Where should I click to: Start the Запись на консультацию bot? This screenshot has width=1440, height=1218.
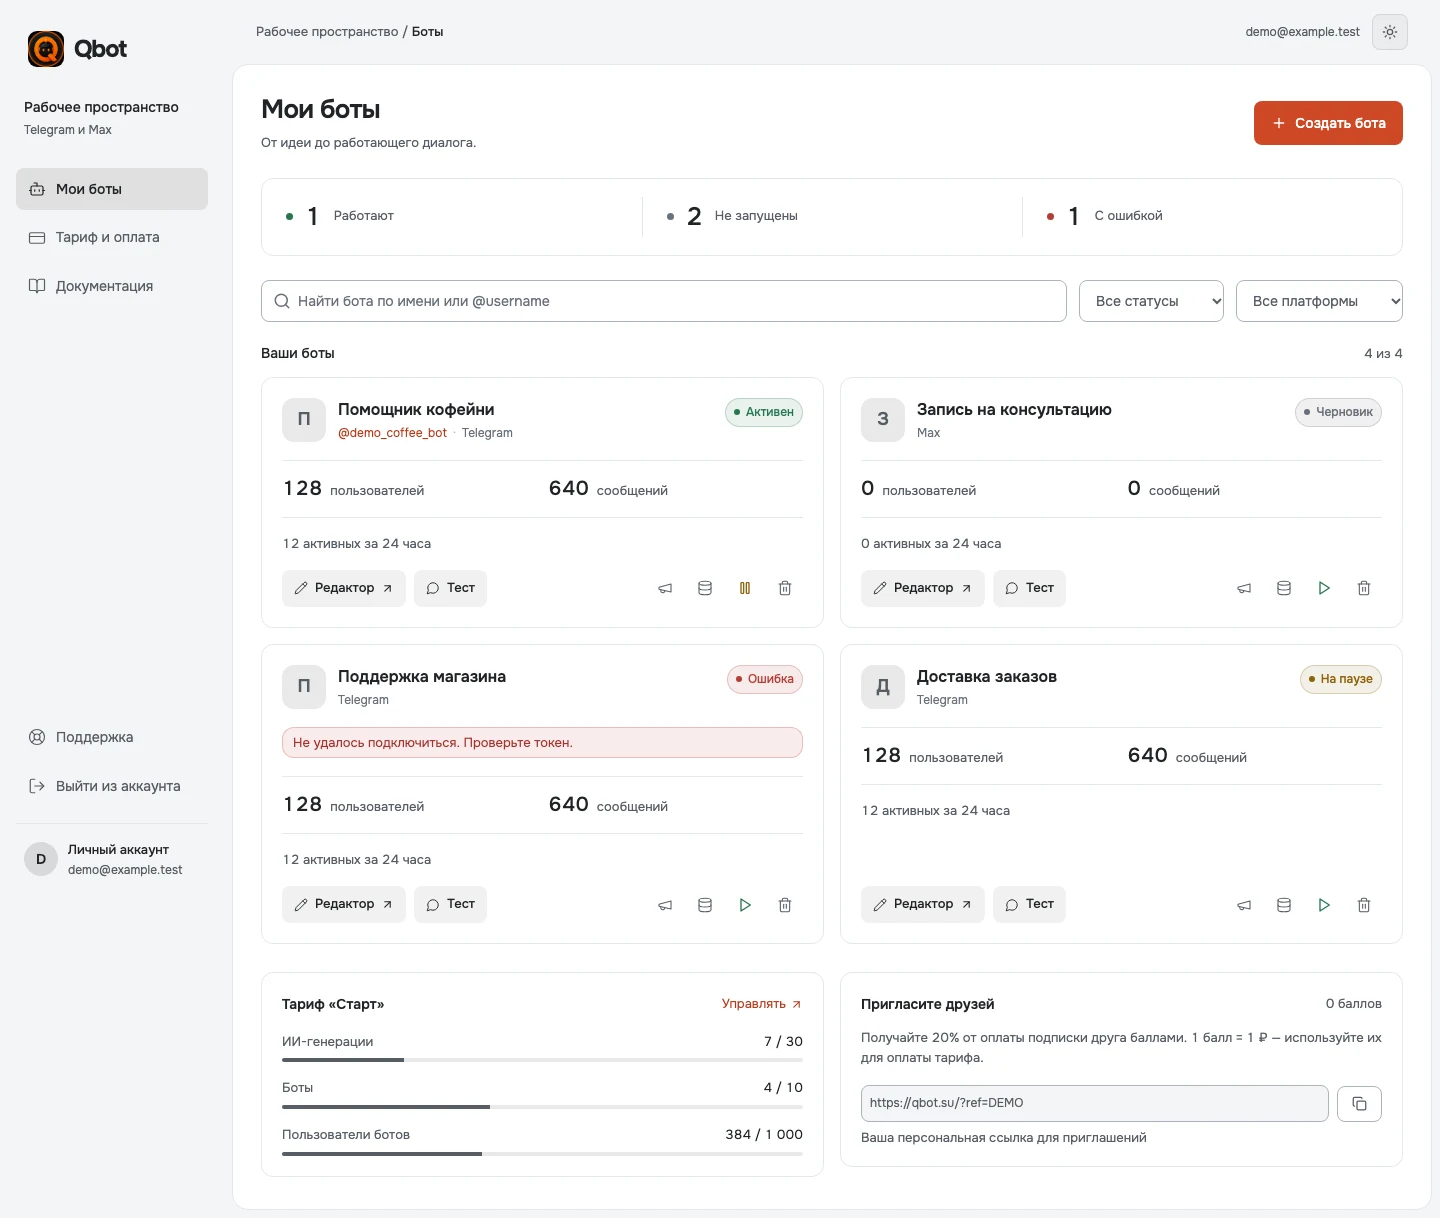(1324, 588)
